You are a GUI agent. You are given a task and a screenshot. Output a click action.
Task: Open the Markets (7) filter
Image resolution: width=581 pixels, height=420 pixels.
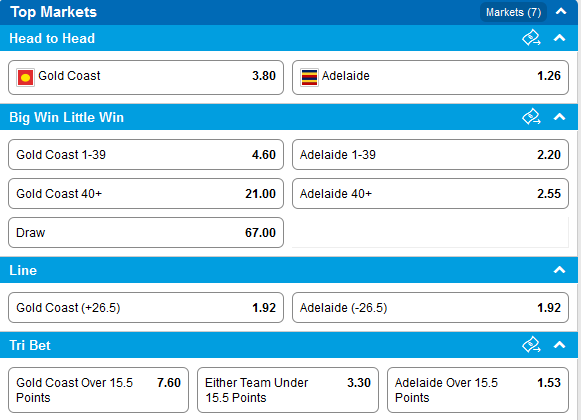pos(513,12)
